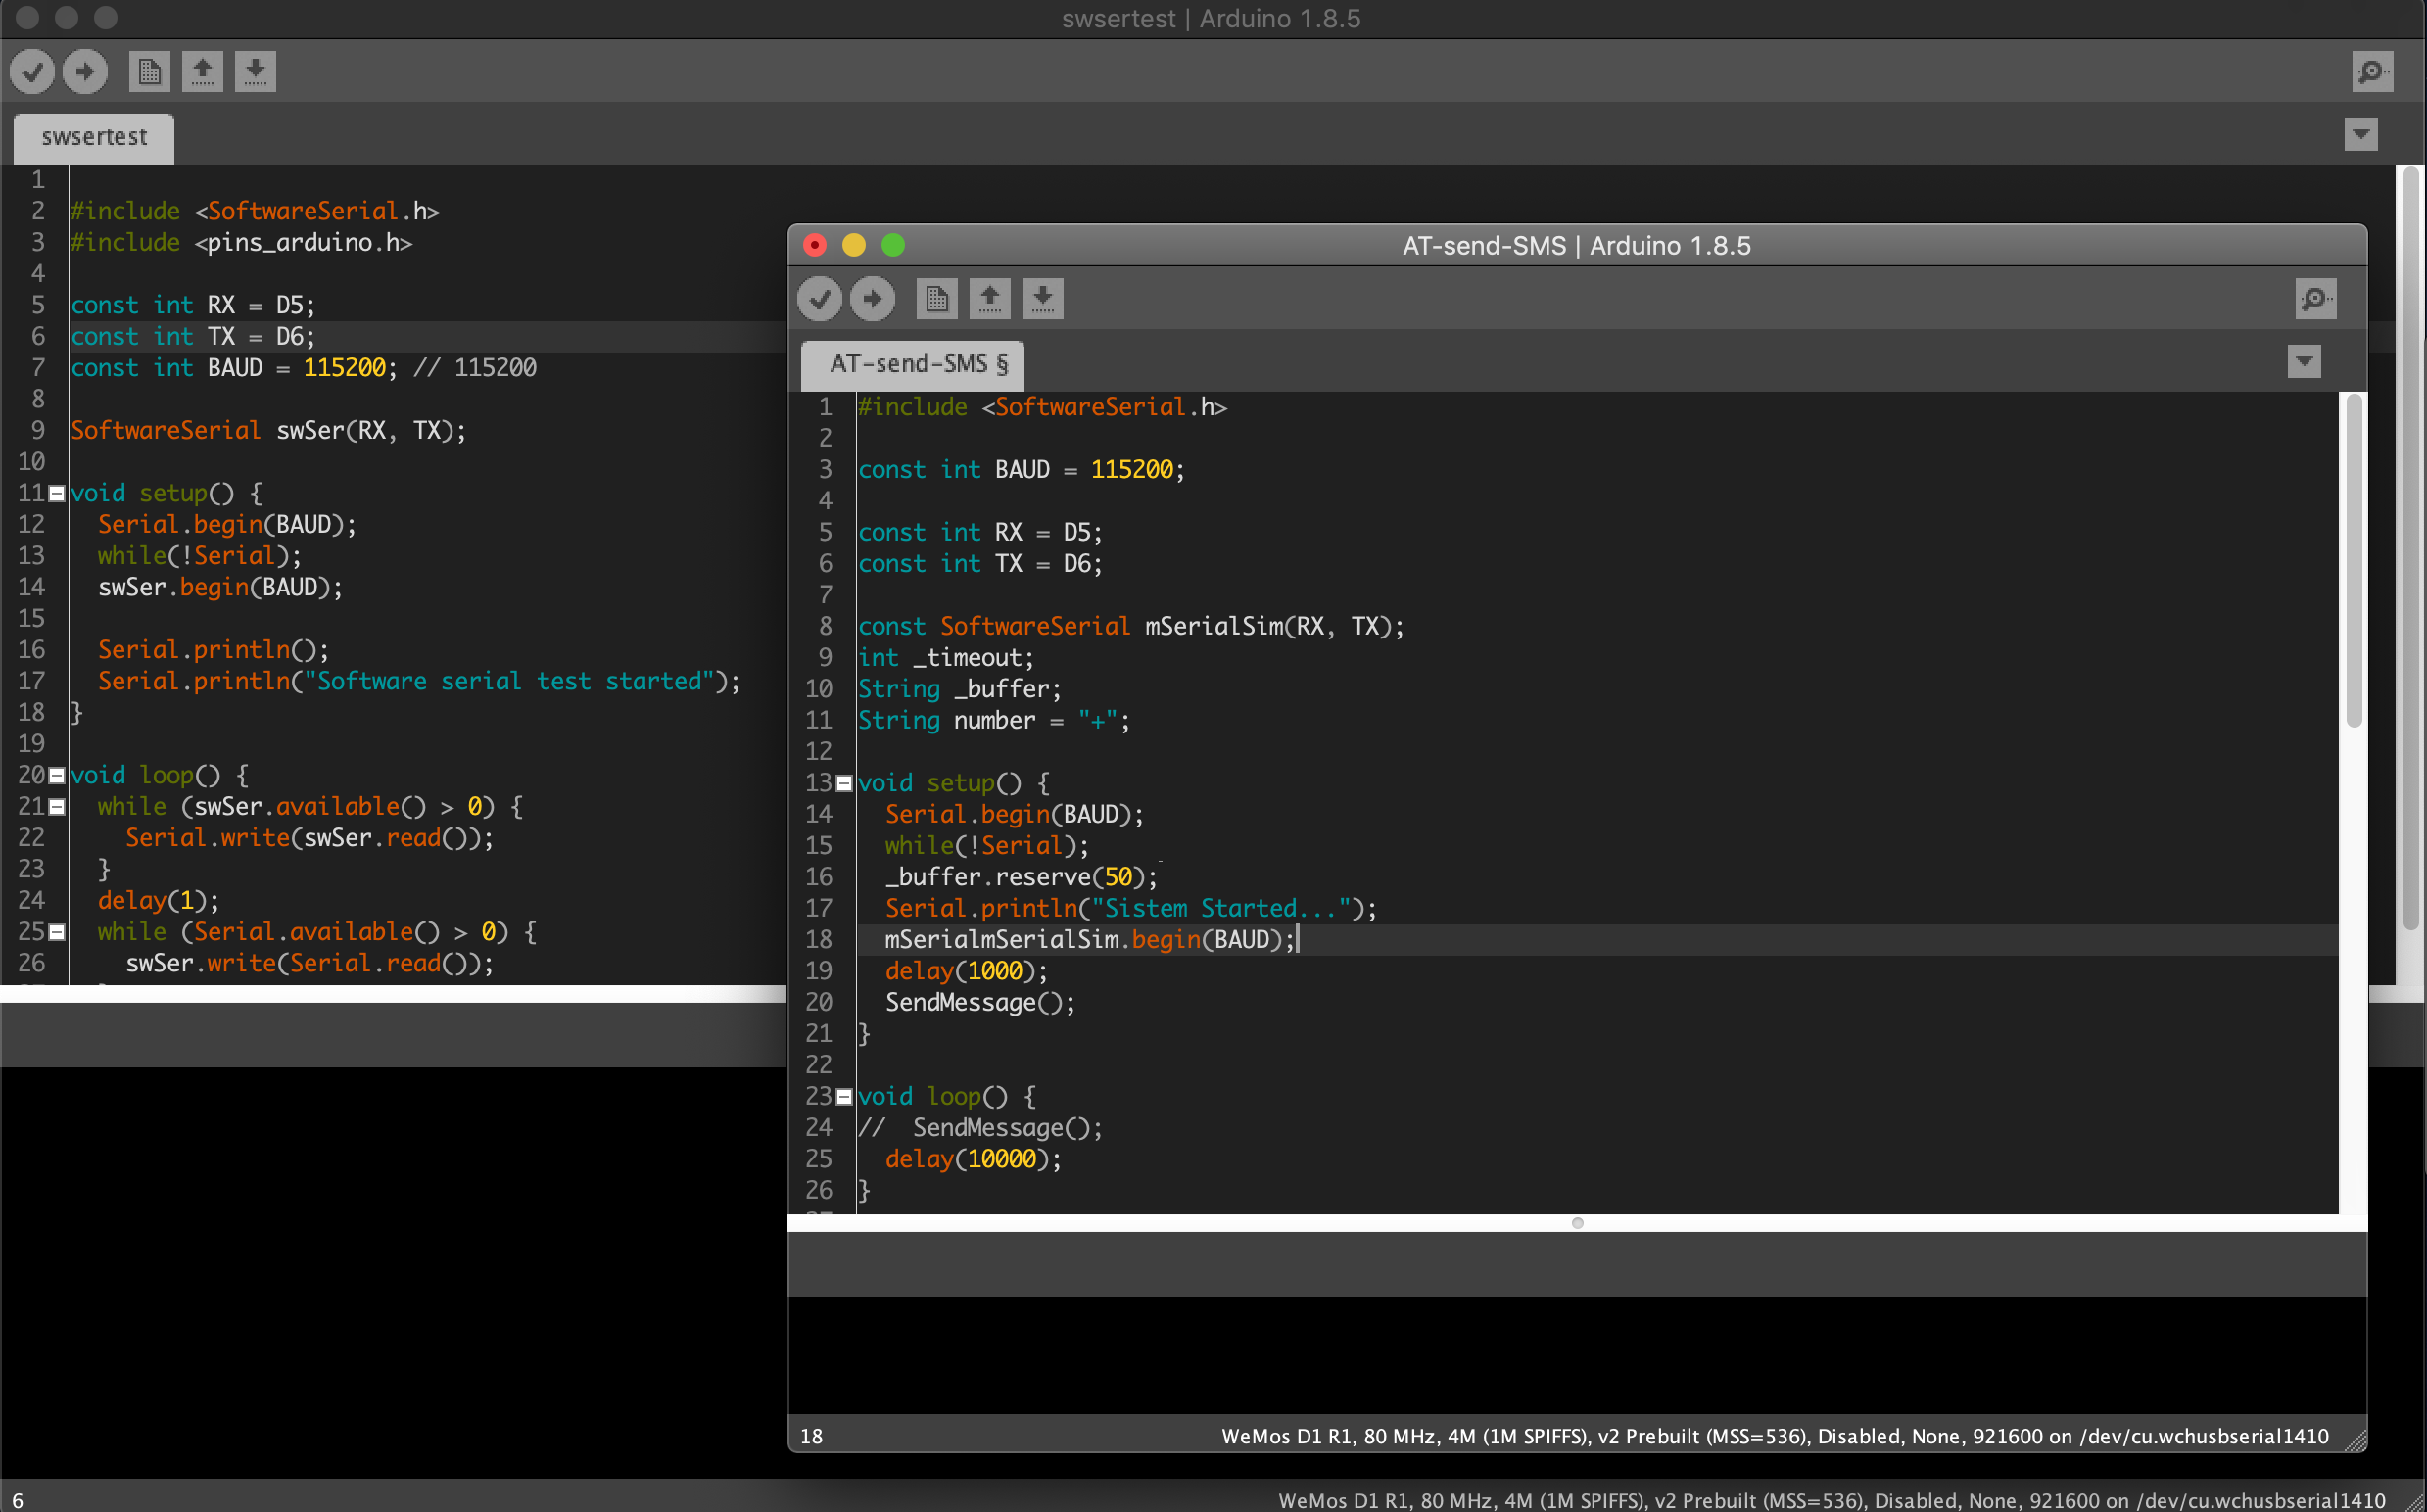Close the AT-send-SMS window
This screenshot has width=2427, height=1512.
coord(815,245)
